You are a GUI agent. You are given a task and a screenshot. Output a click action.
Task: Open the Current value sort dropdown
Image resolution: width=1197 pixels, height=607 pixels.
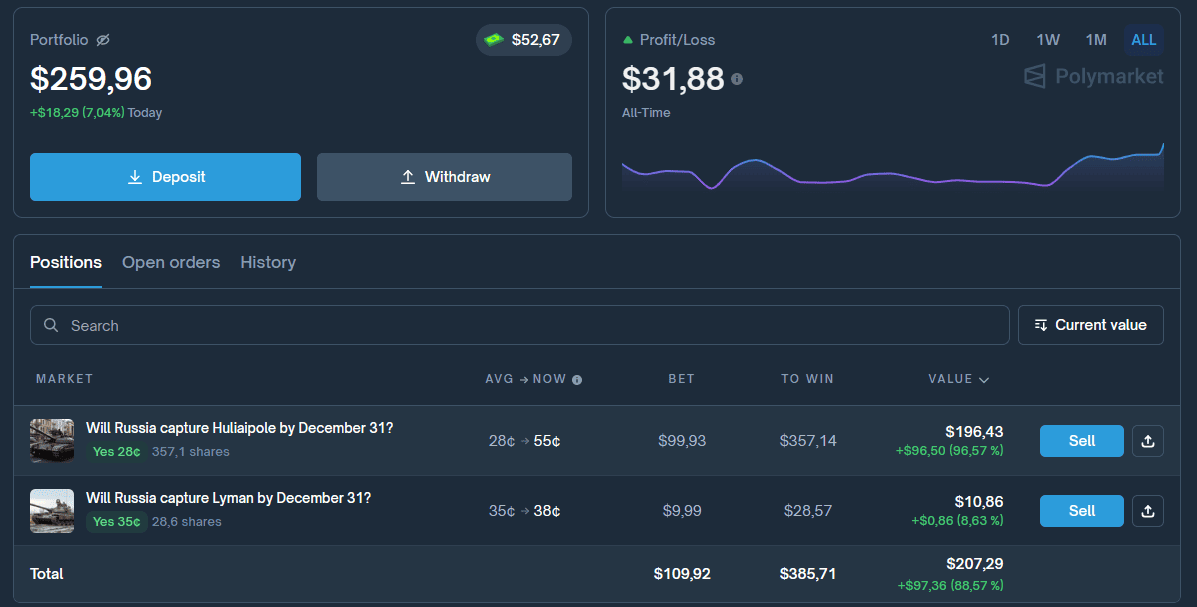[x=1090, y=325]
